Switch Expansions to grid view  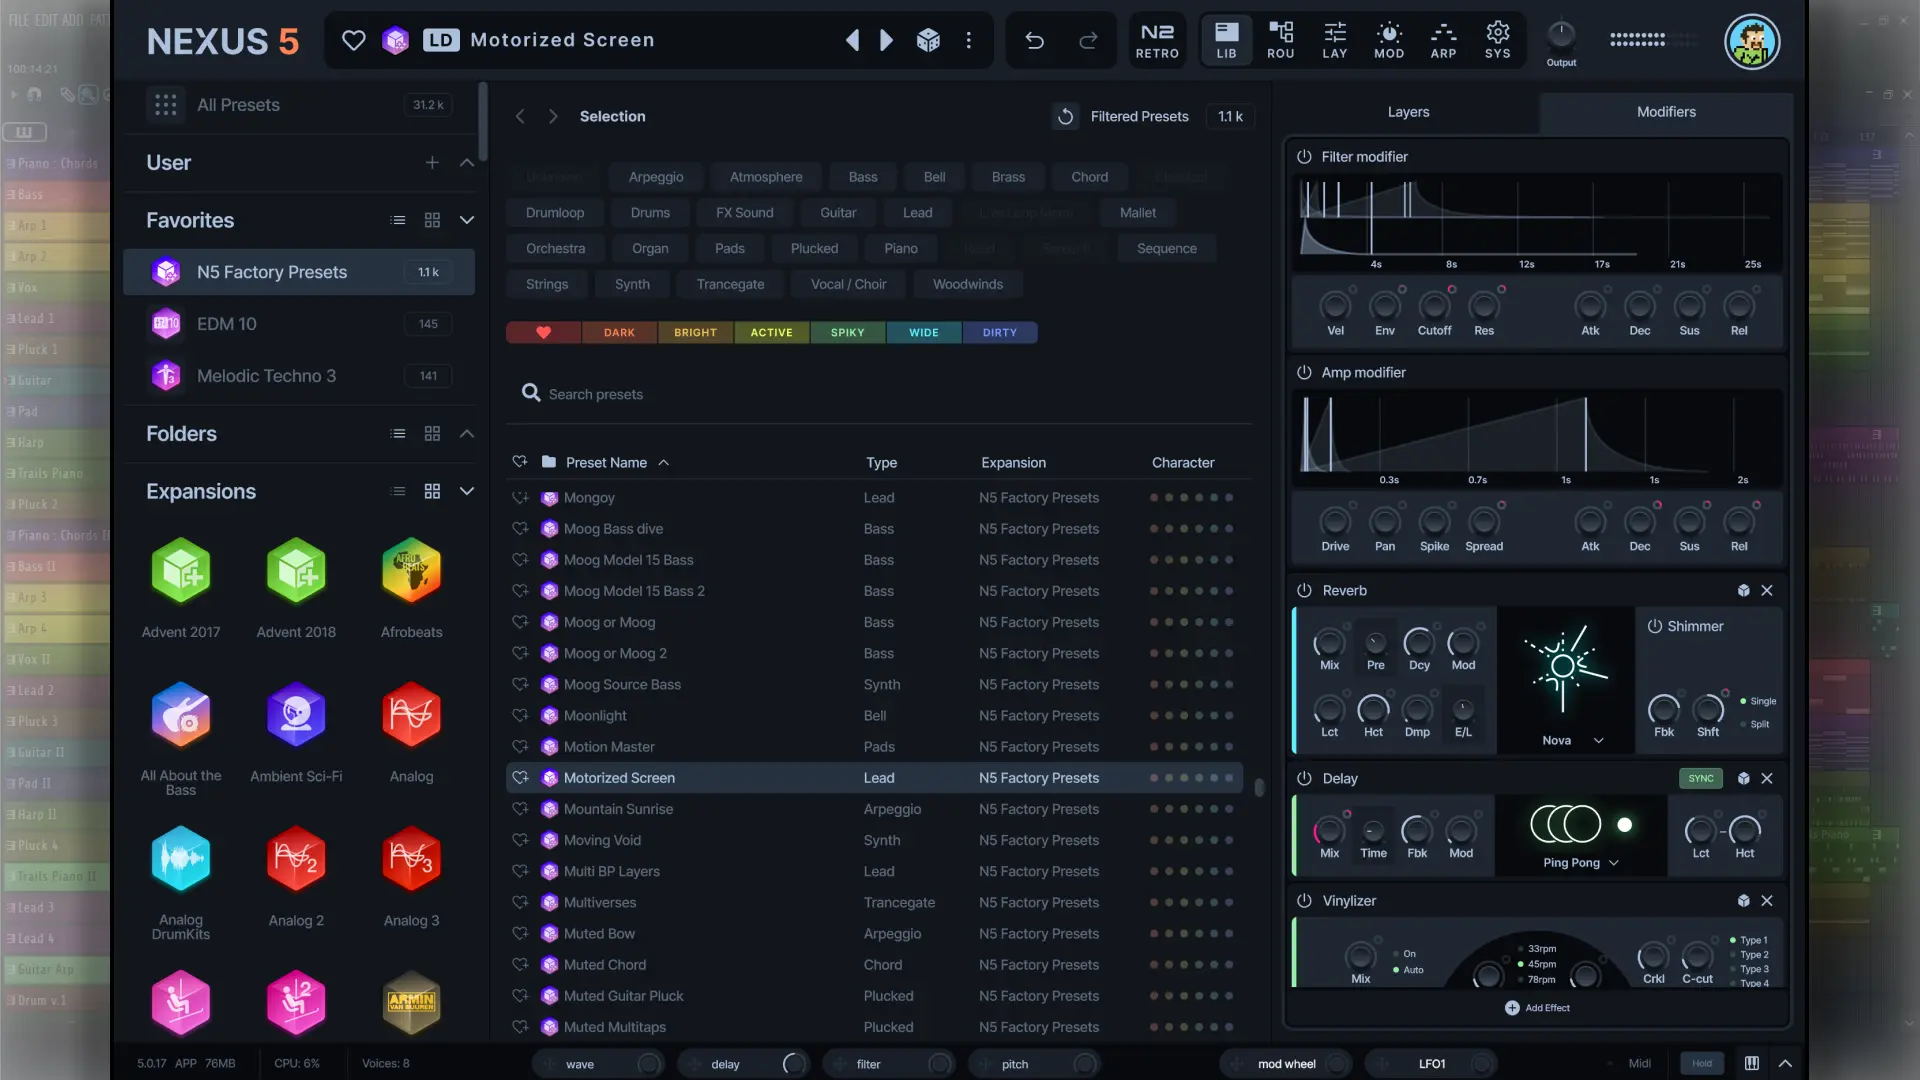click(x=432, y=491)
